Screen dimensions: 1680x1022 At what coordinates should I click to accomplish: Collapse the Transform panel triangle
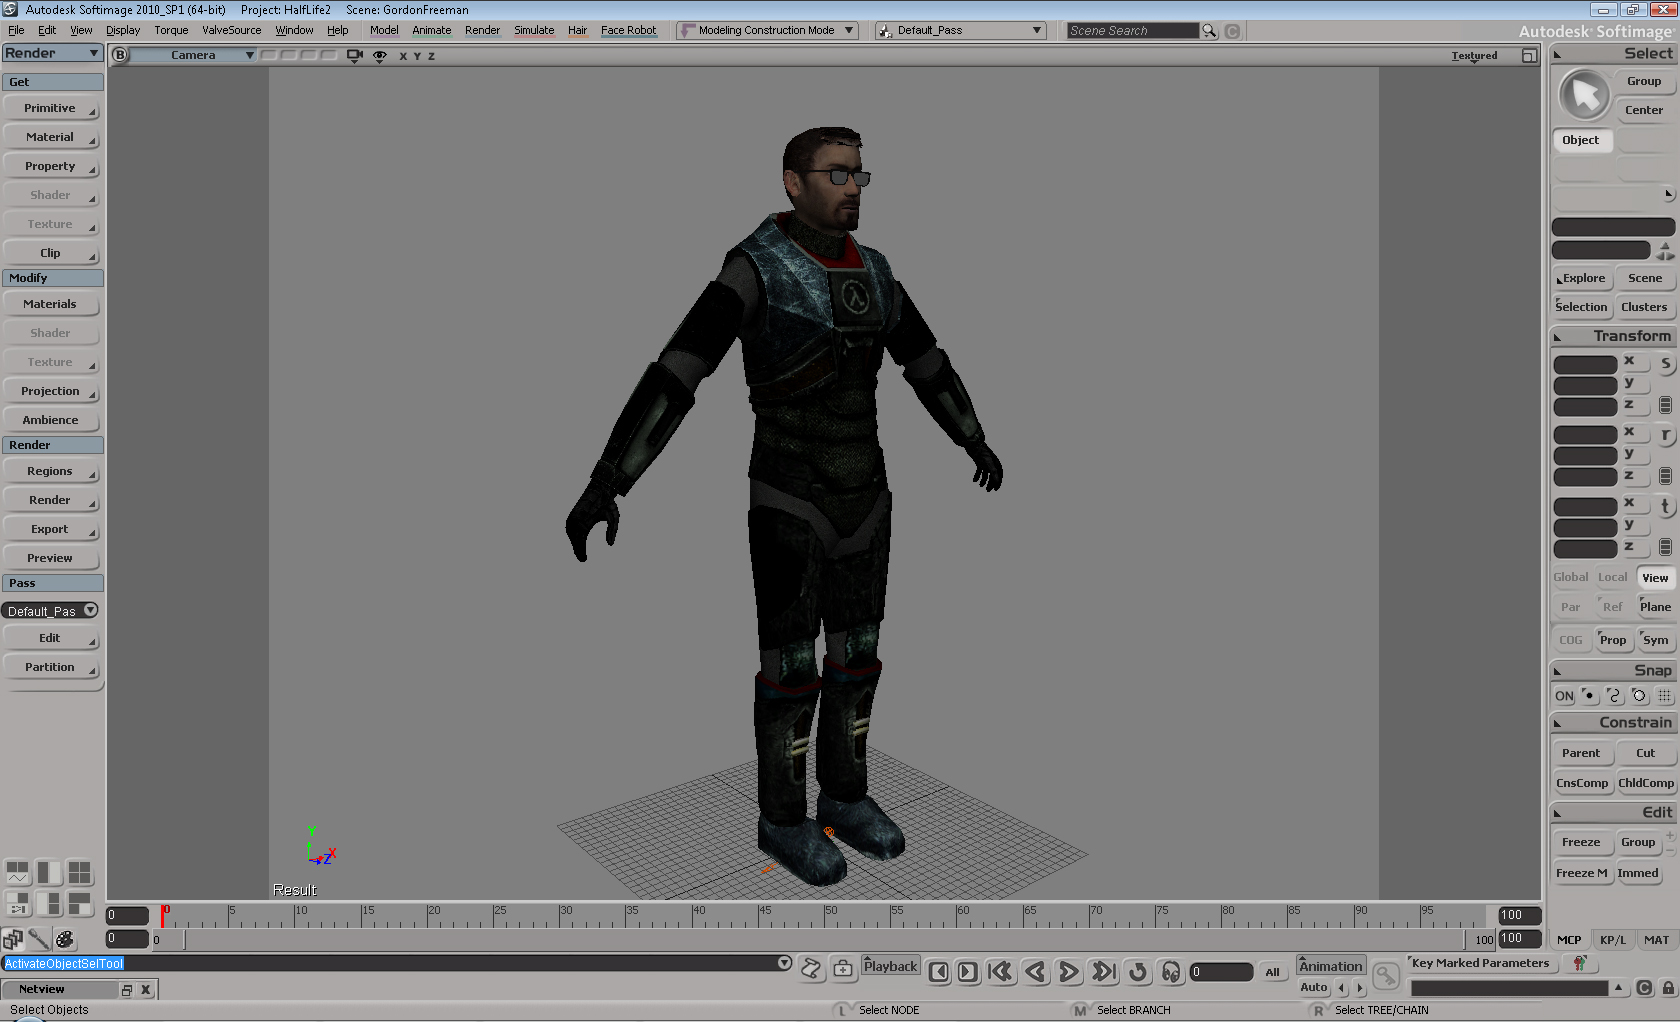point(1558,337)
